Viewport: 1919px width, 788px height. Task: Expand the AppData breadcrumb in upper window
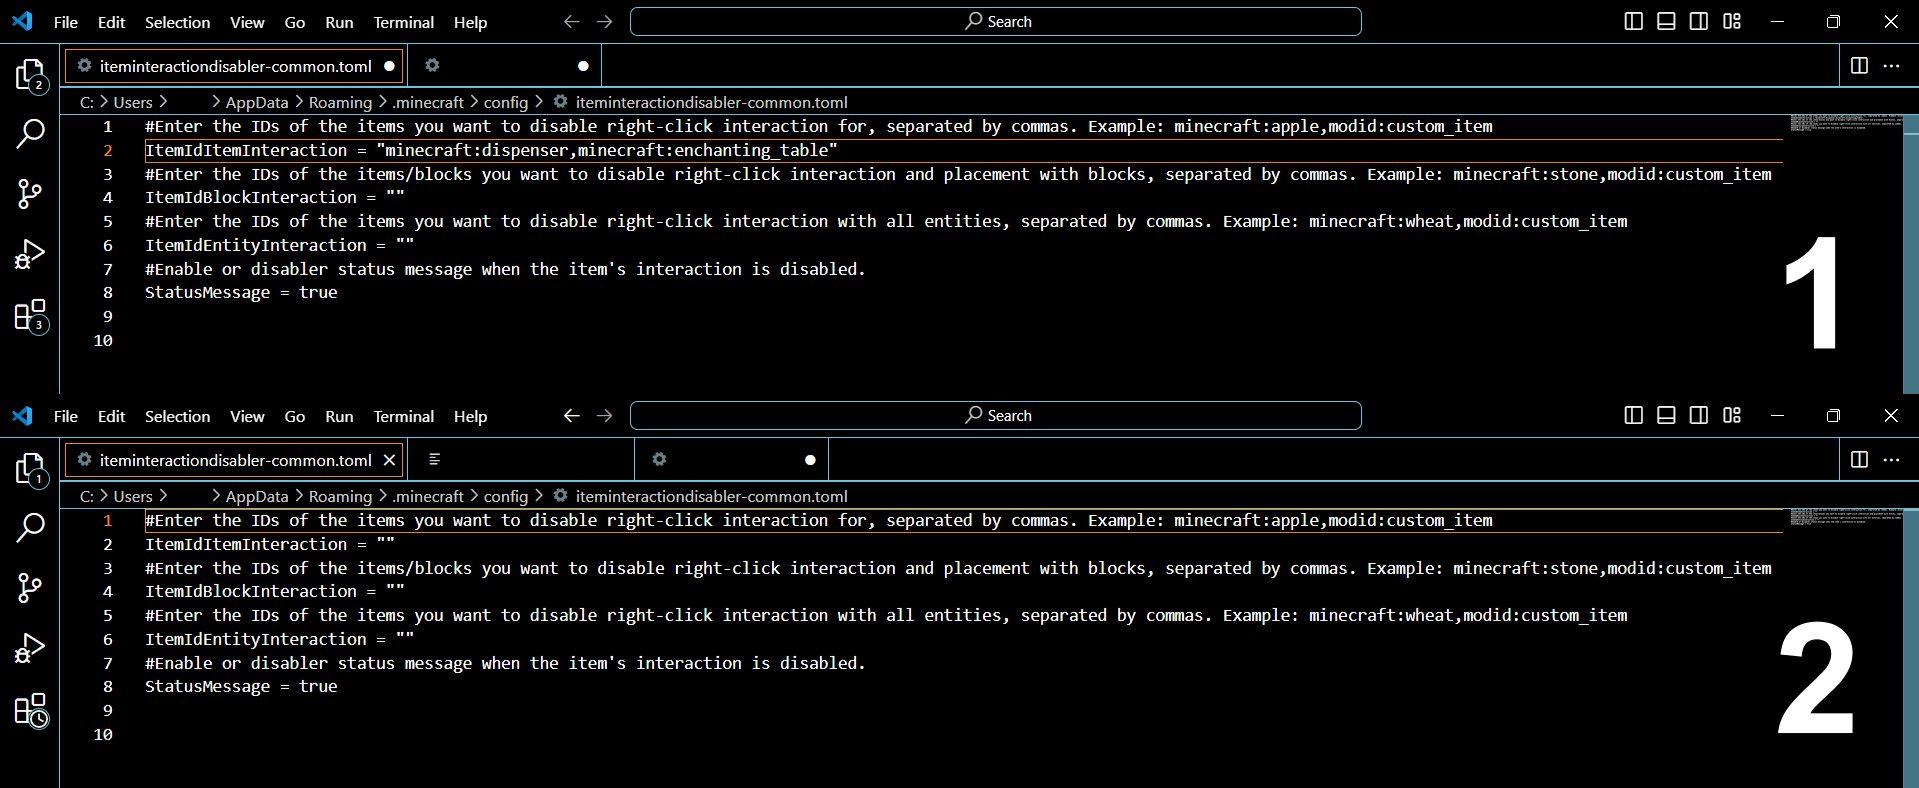tap(257, 102)
